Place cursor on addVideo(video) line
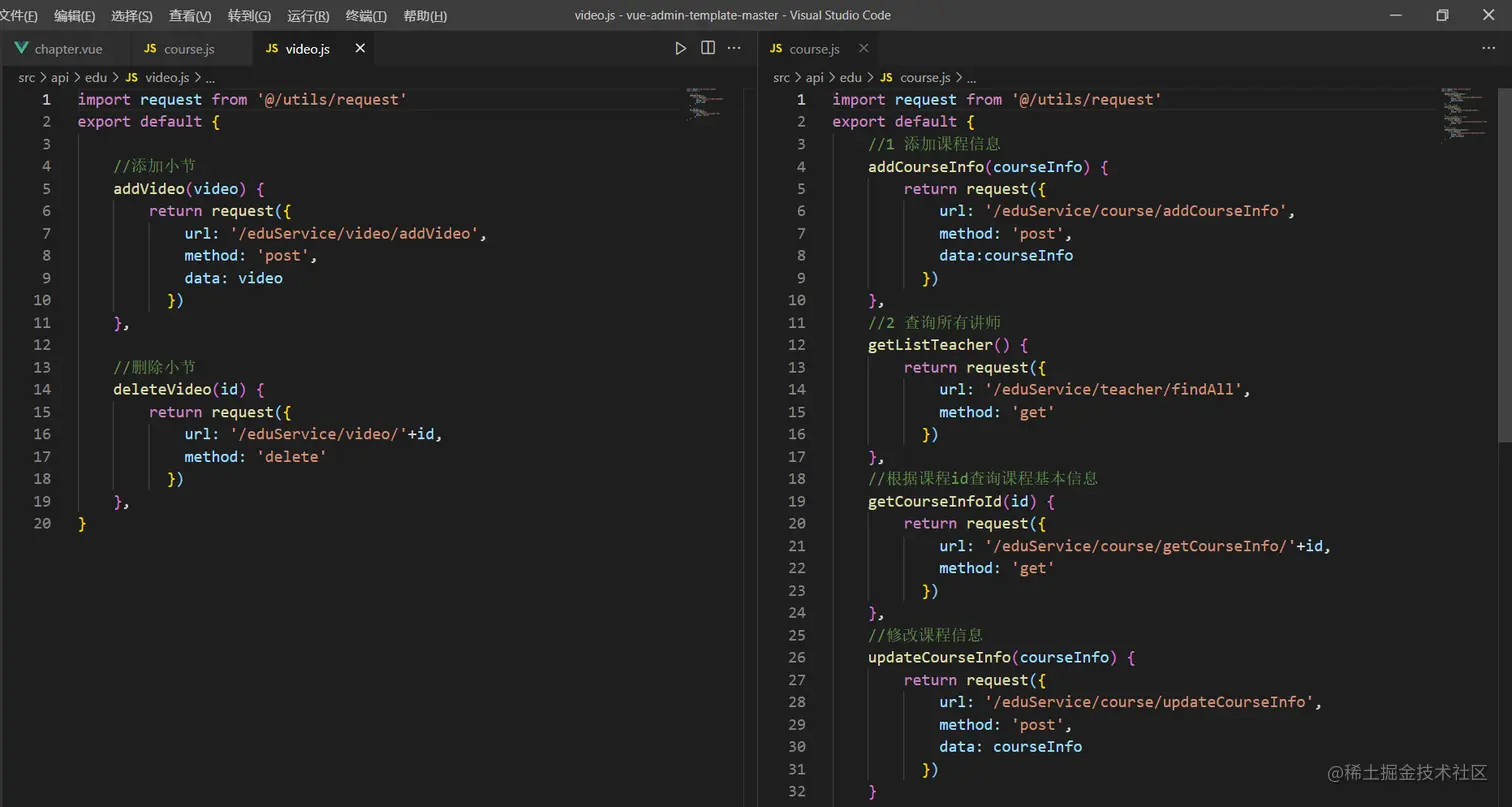The width and height of the screenshot is (1512, 807). 189,189
